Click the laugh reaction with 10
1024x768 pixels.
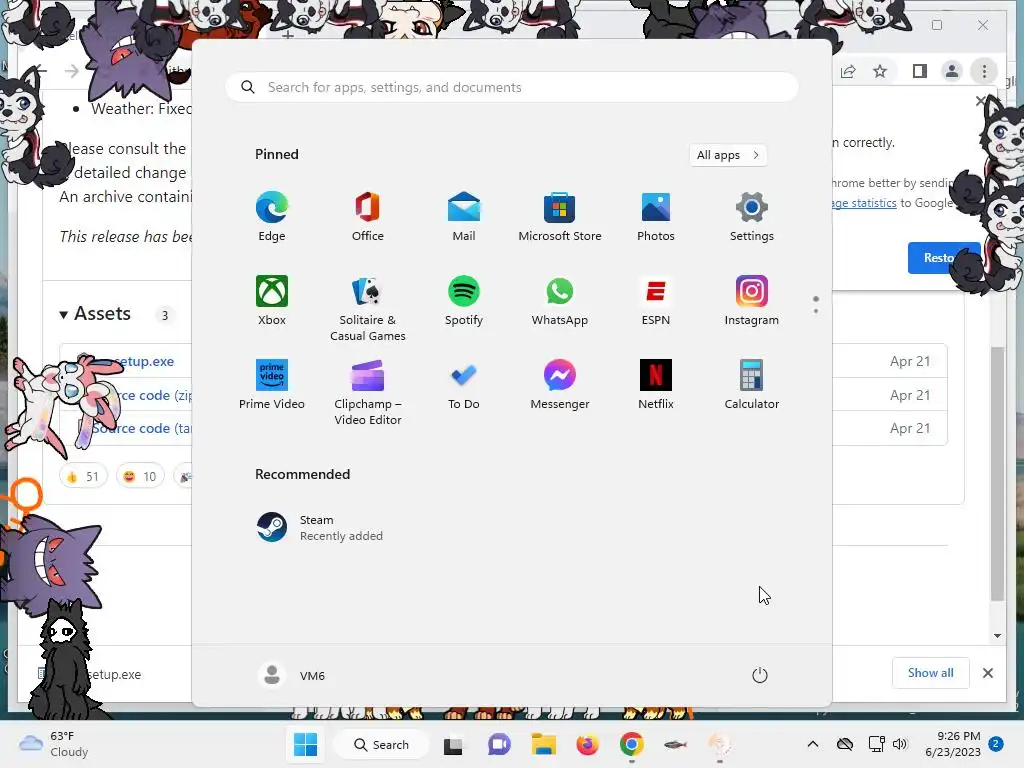pyautogui.click(x=140, y=477)
